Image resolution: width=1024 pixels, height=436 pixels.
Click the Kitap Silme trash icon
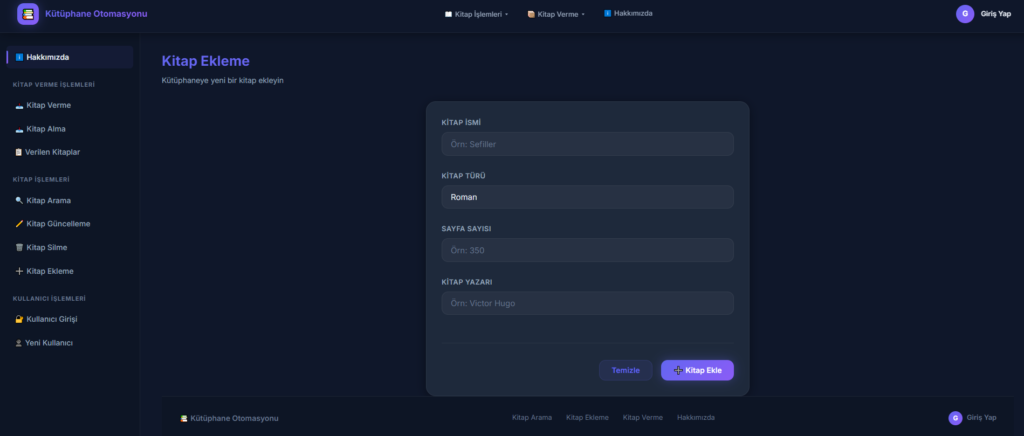(19, 247)
